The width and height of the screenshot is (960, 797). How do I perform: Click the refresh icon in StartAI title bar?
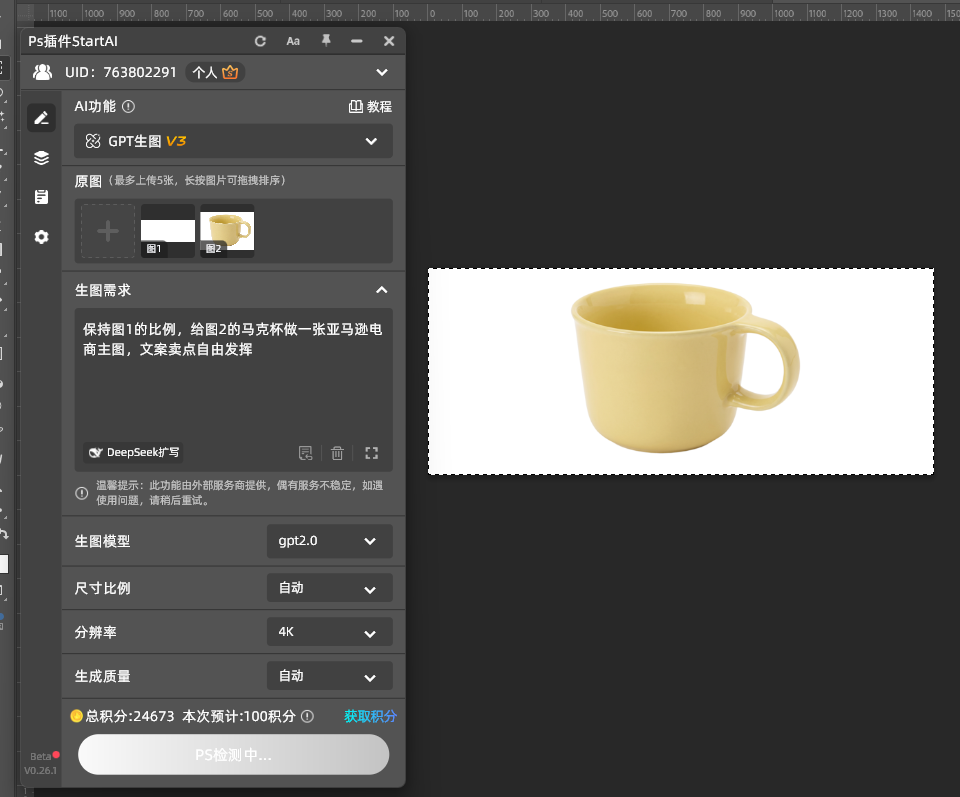(x=260, y=41)
